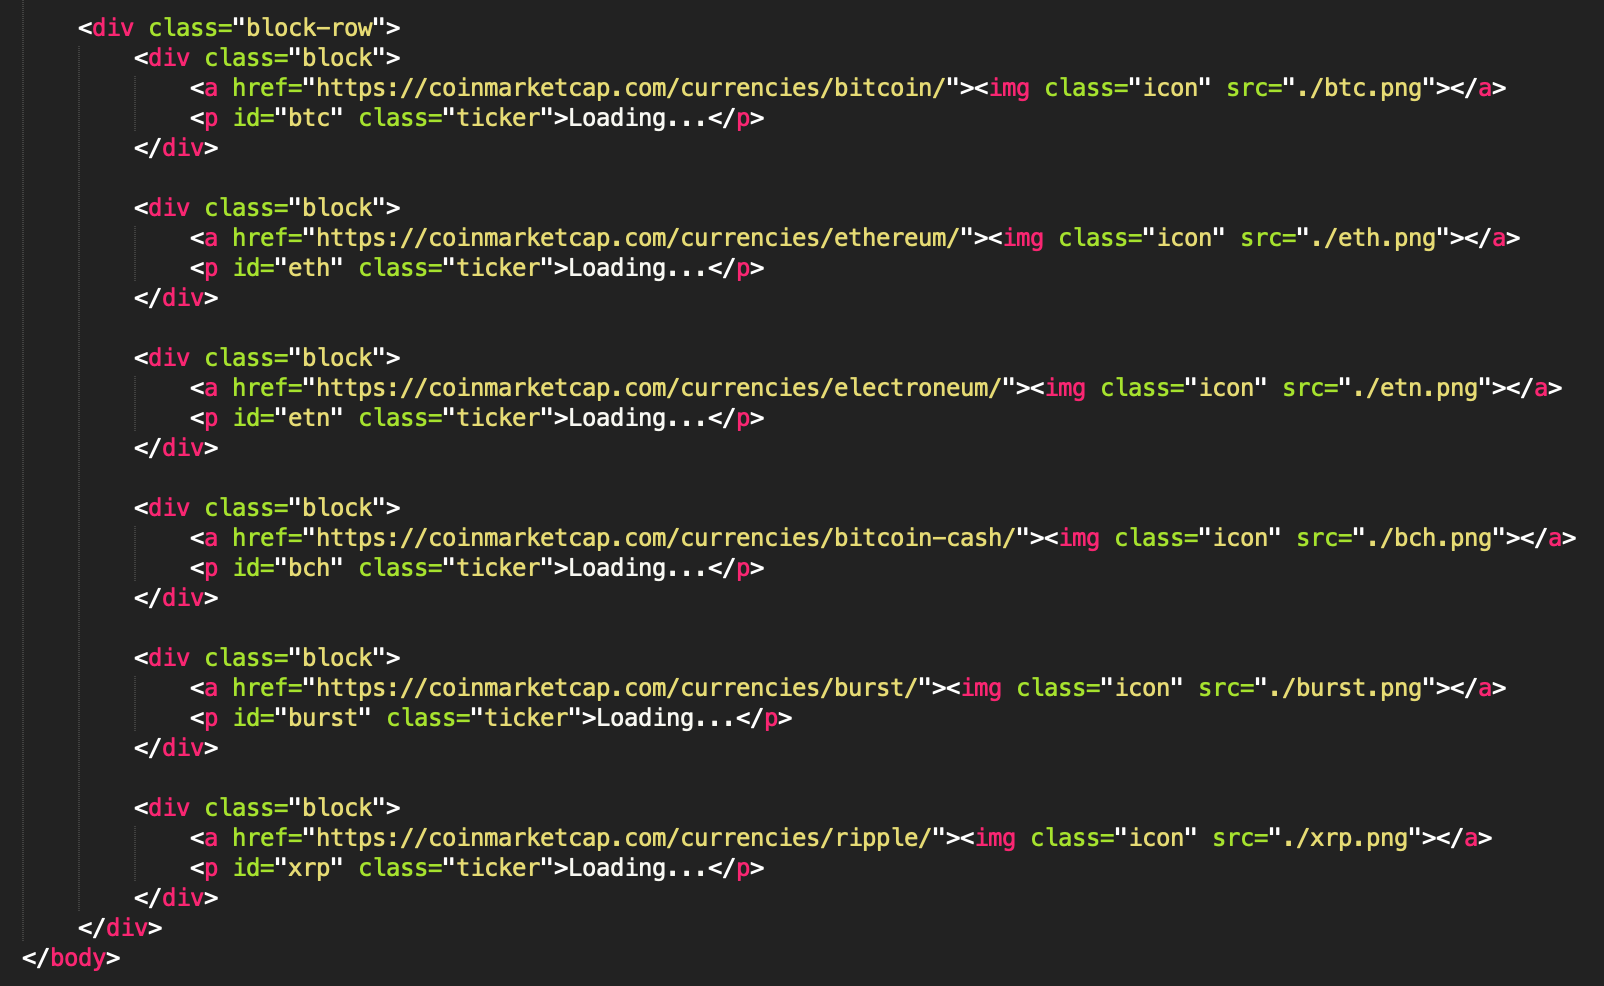Place cursor in "./burst.png" src value

coord(1345,688)
